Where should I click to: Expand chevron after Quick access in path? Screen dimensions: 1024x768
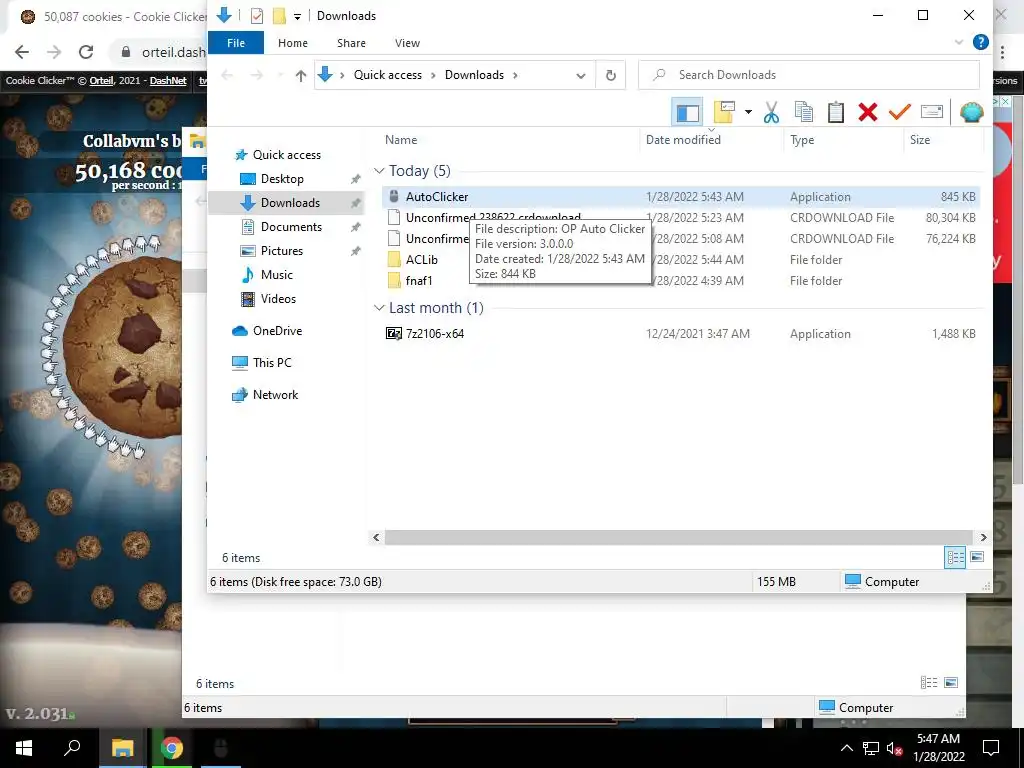point(432,75)
